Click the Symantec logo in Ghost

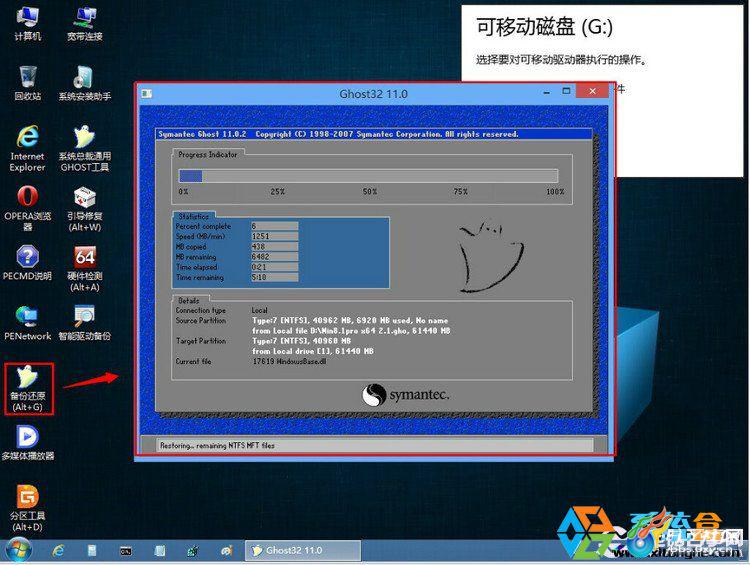tap(405, 395)
